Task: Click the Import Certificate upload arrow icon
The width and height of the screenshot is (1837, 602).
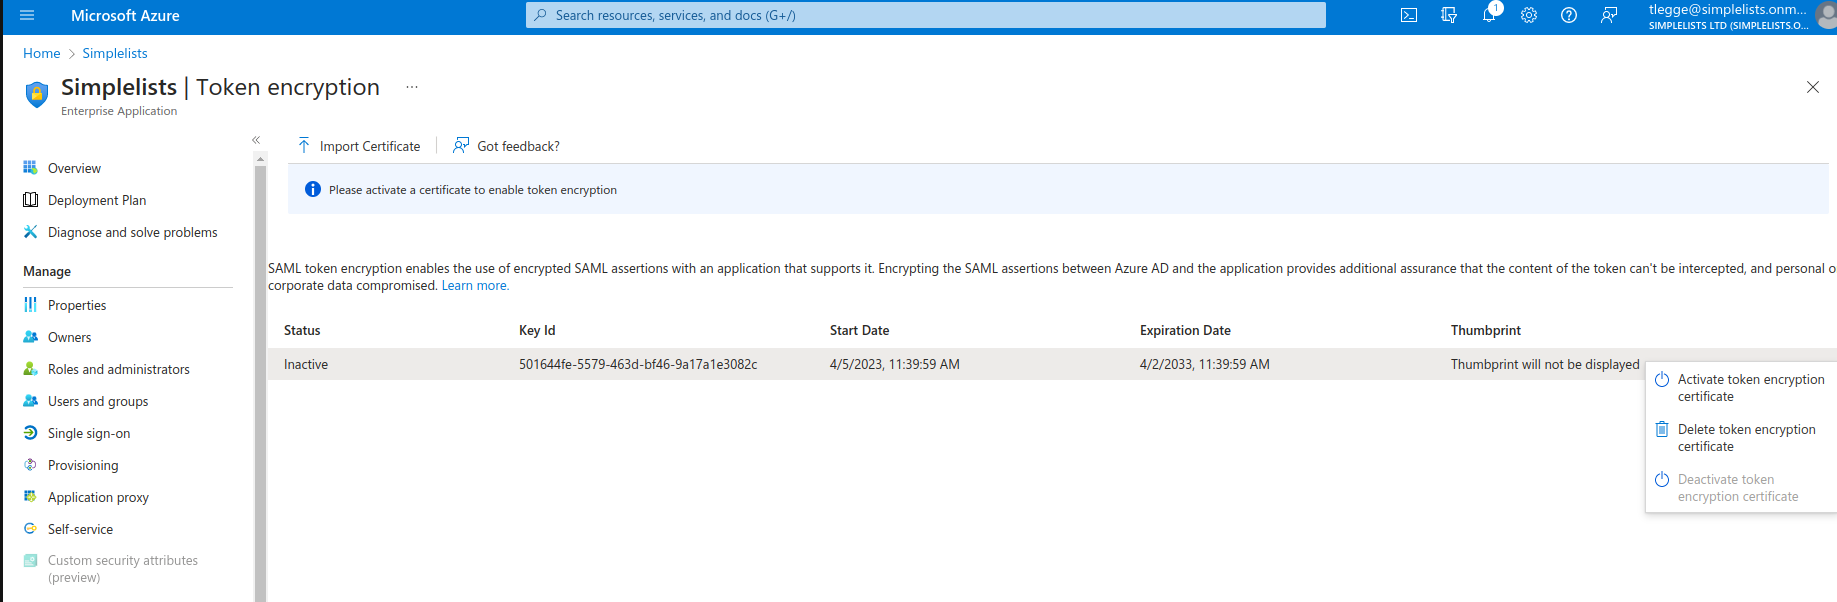Action: (304, 146)
